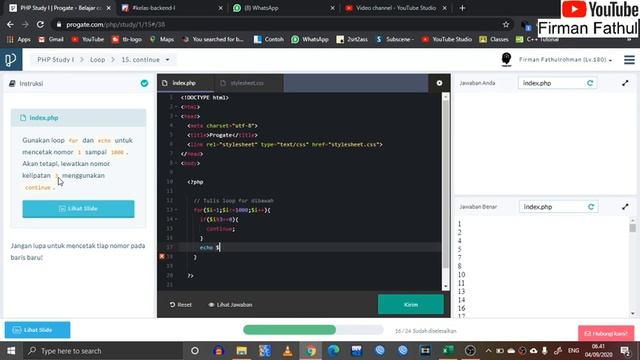Open the 15. continue lesson dropdown
Viewport: 640px width, 360px height.
click(146, 60)
